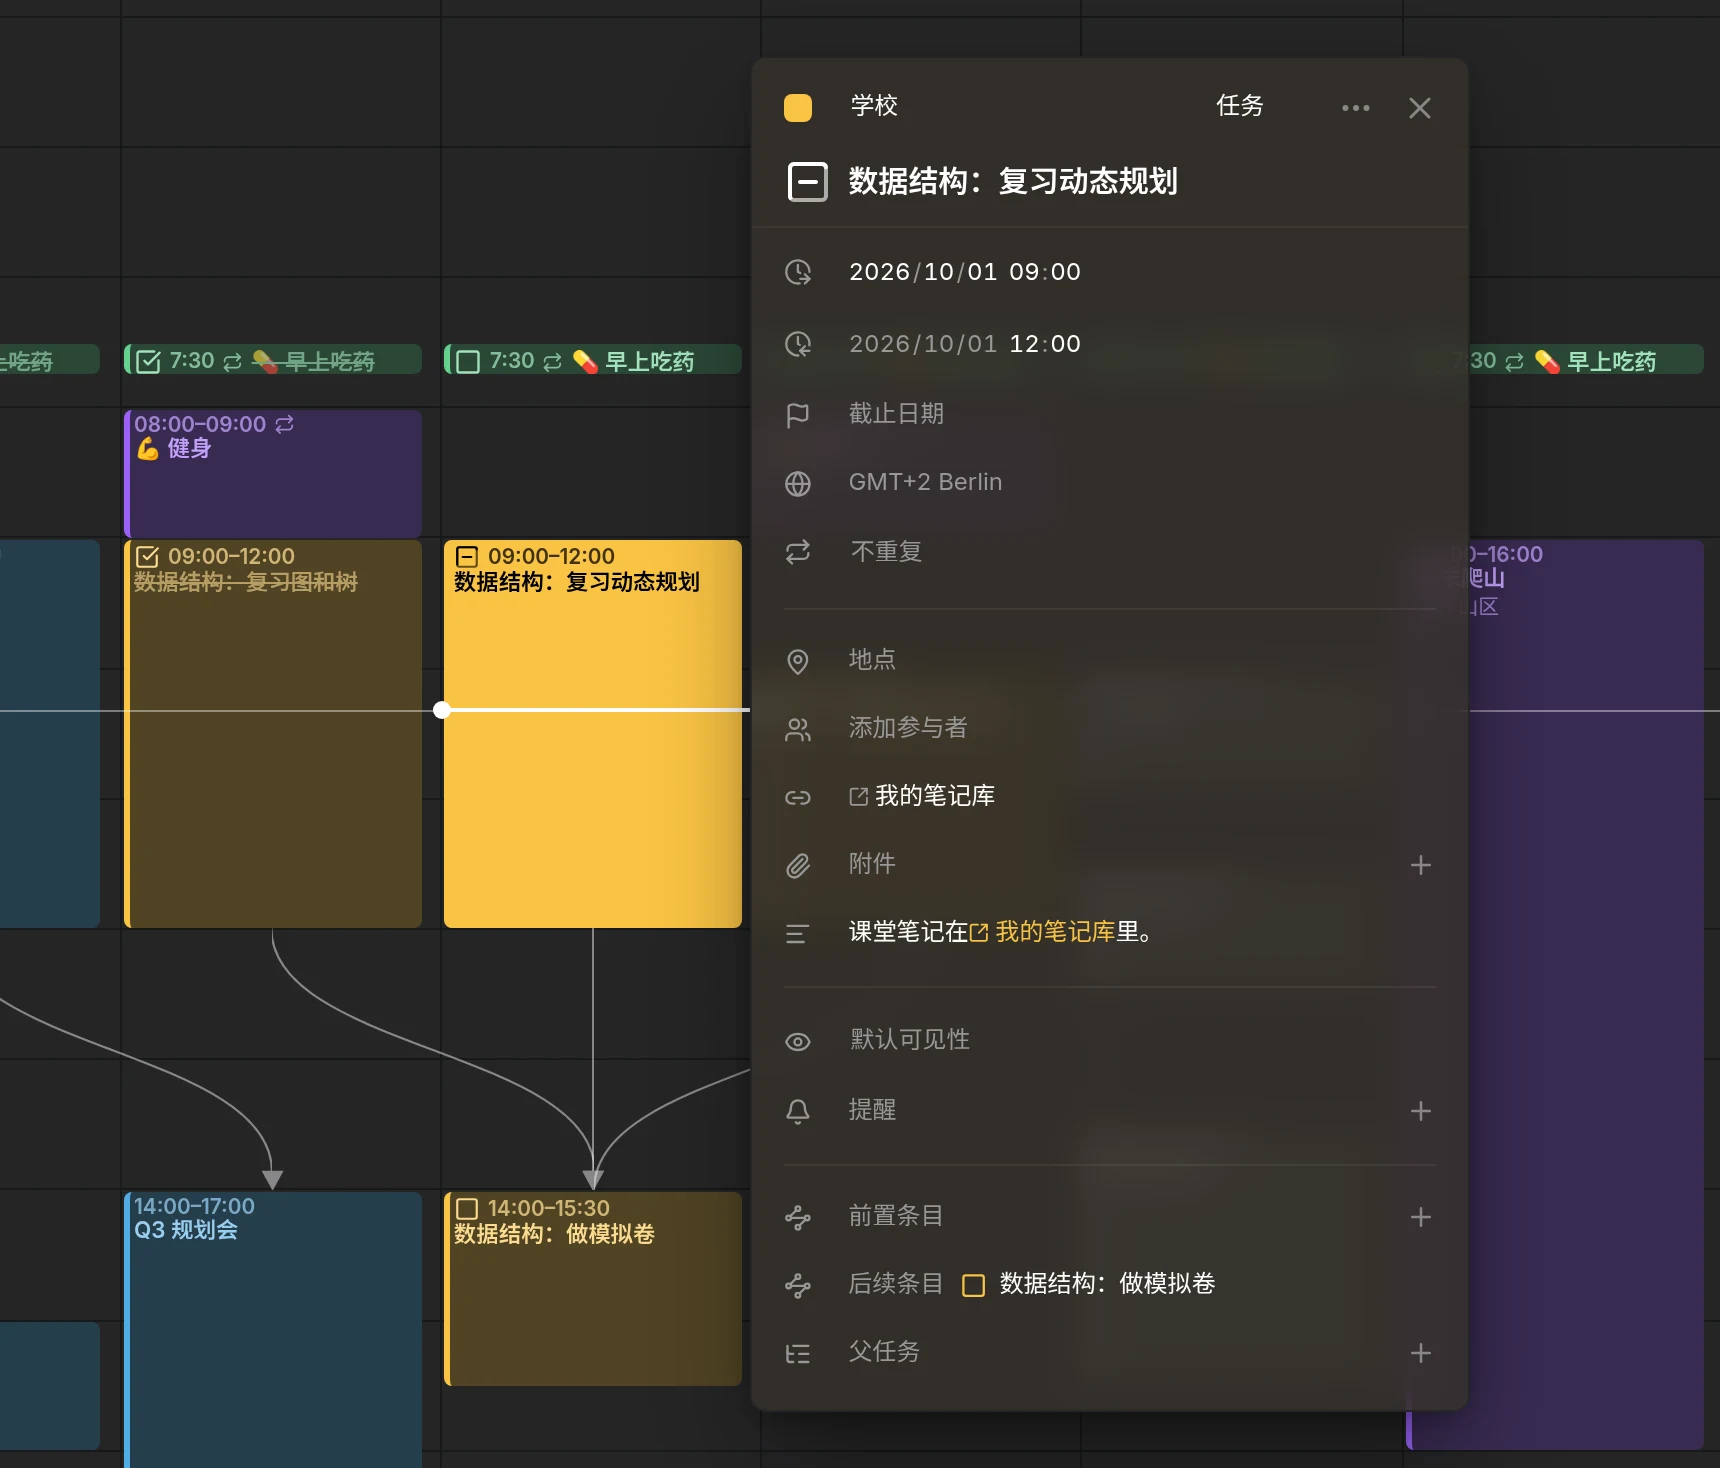Click the start-time clock icon
Viewport: 1720px width, 1468px height.
tap(798, 272)
